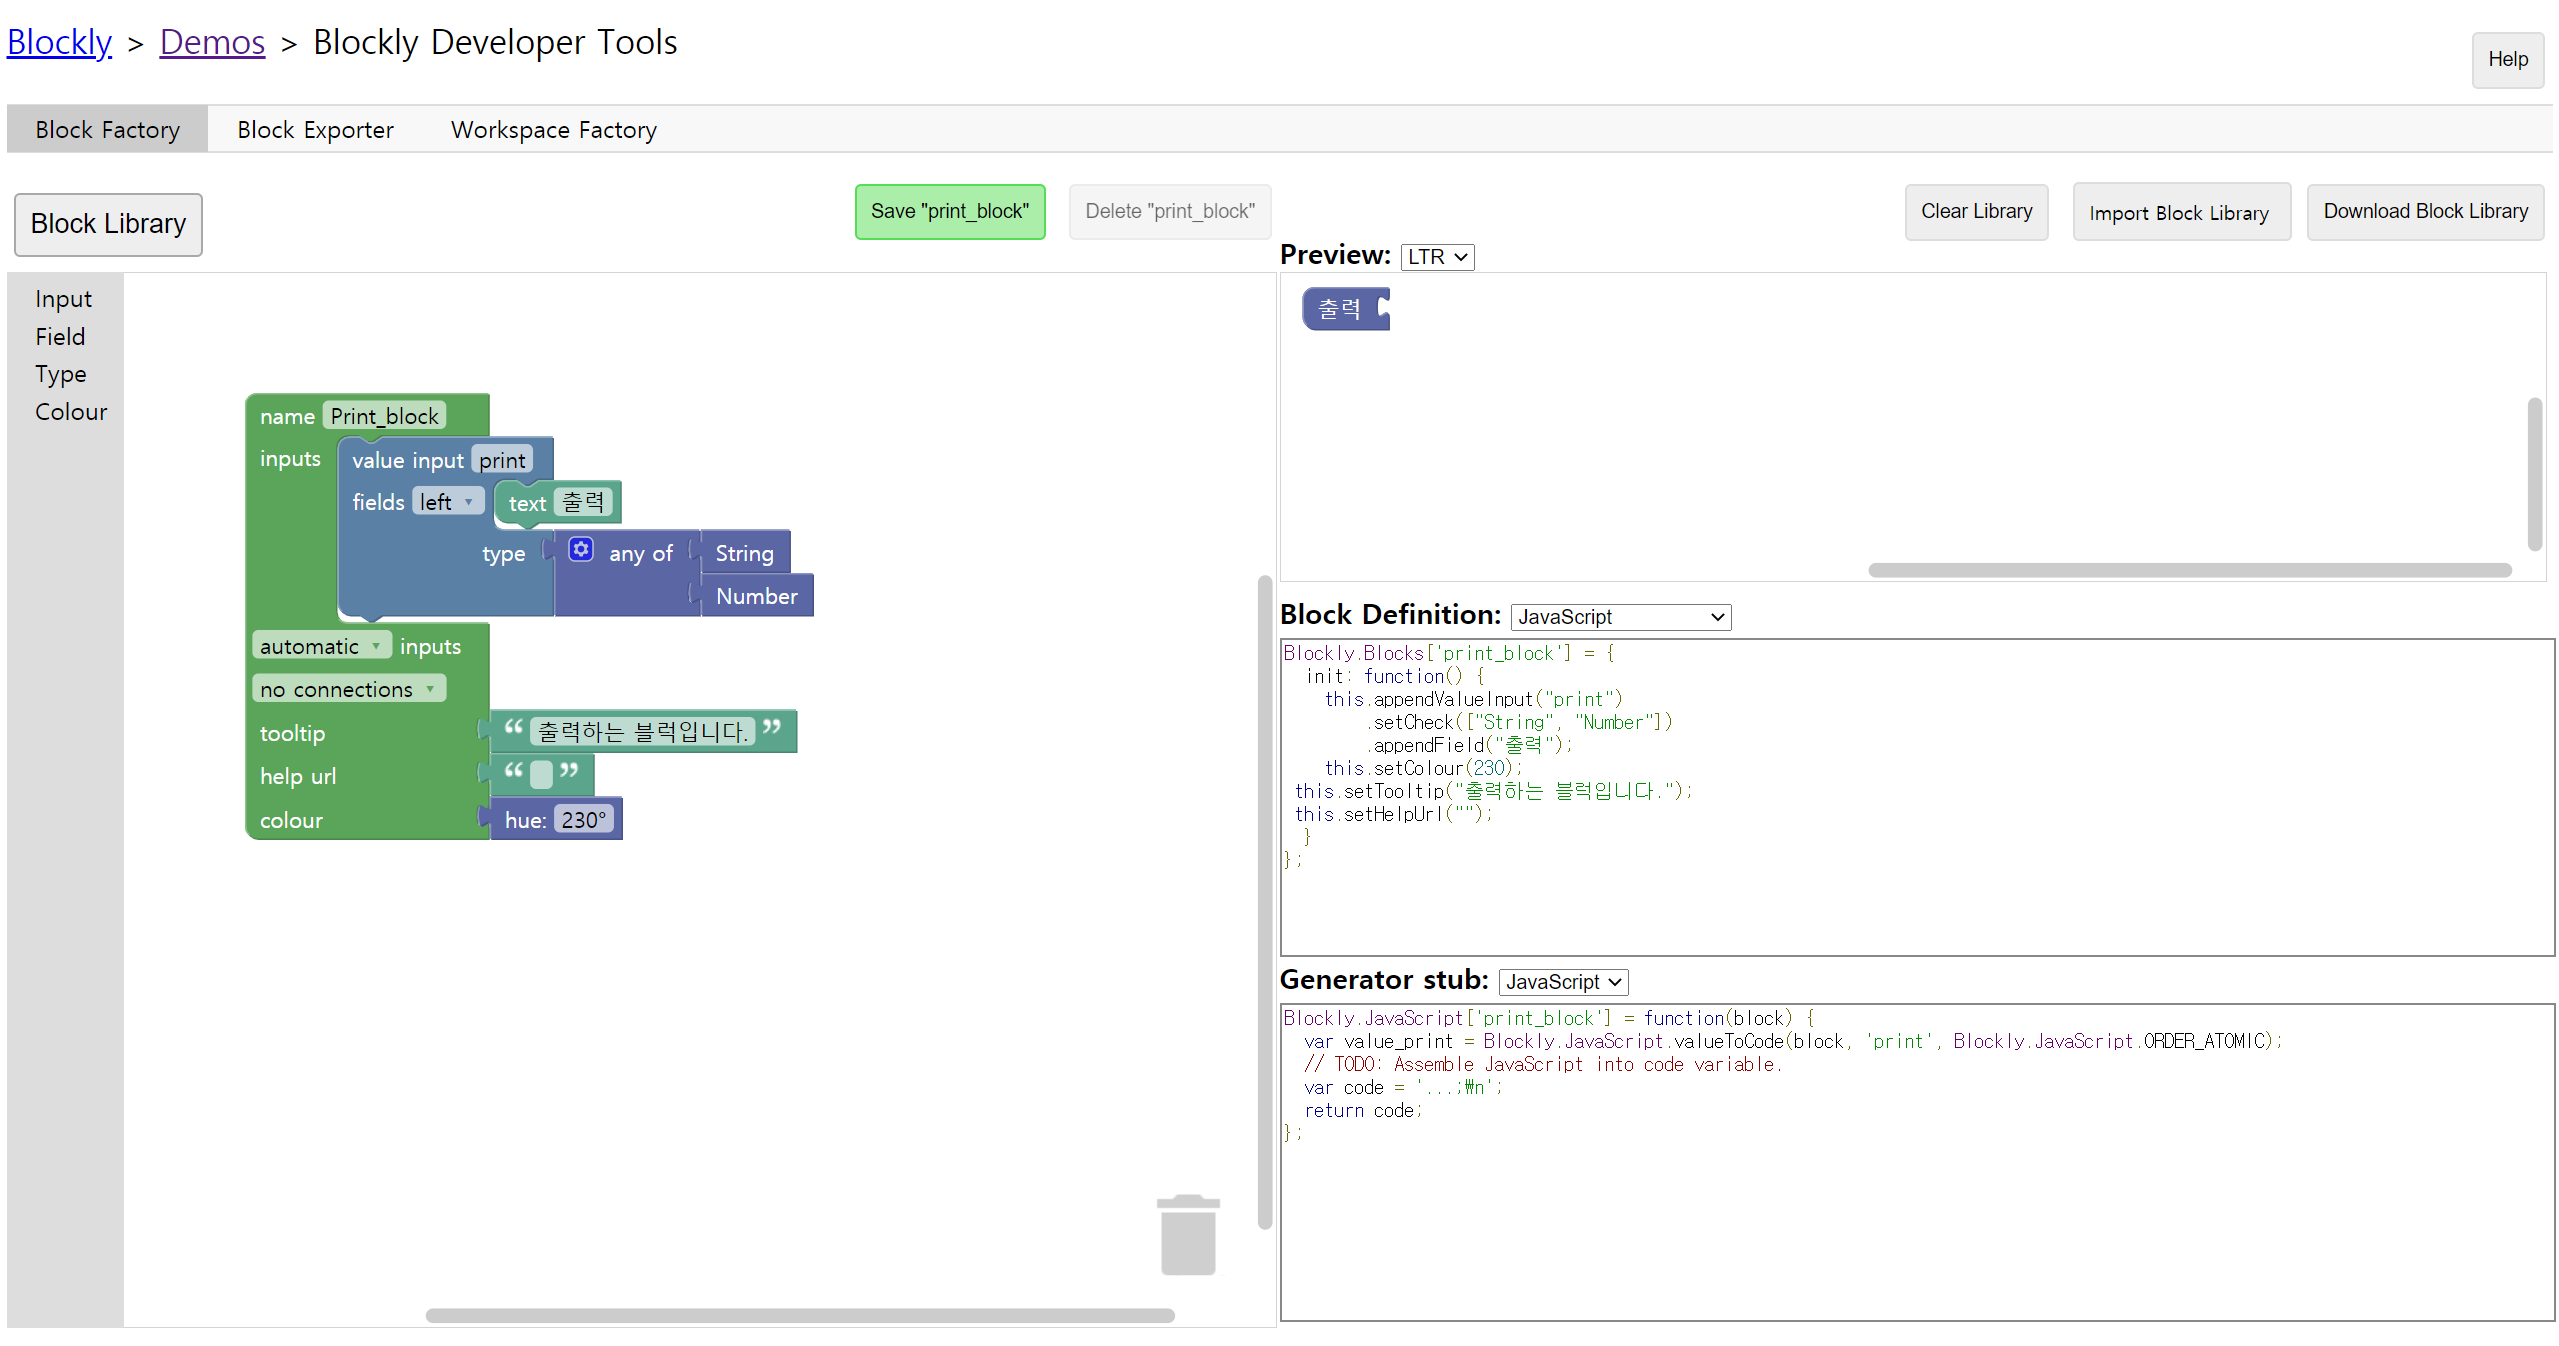Click the String type block
The height and width of the screenshot is (1346, 2559).
(744, 553)
